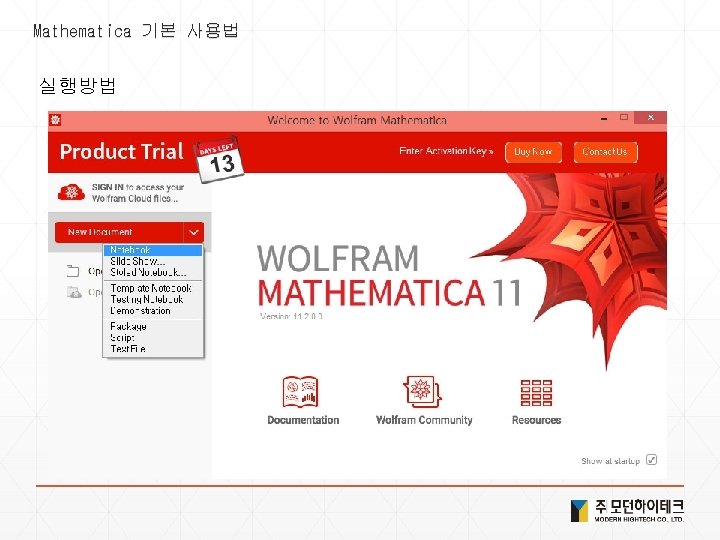Open the Resources grid icon
The width and height of the screenshot is (720, 540).
(536, 393)
